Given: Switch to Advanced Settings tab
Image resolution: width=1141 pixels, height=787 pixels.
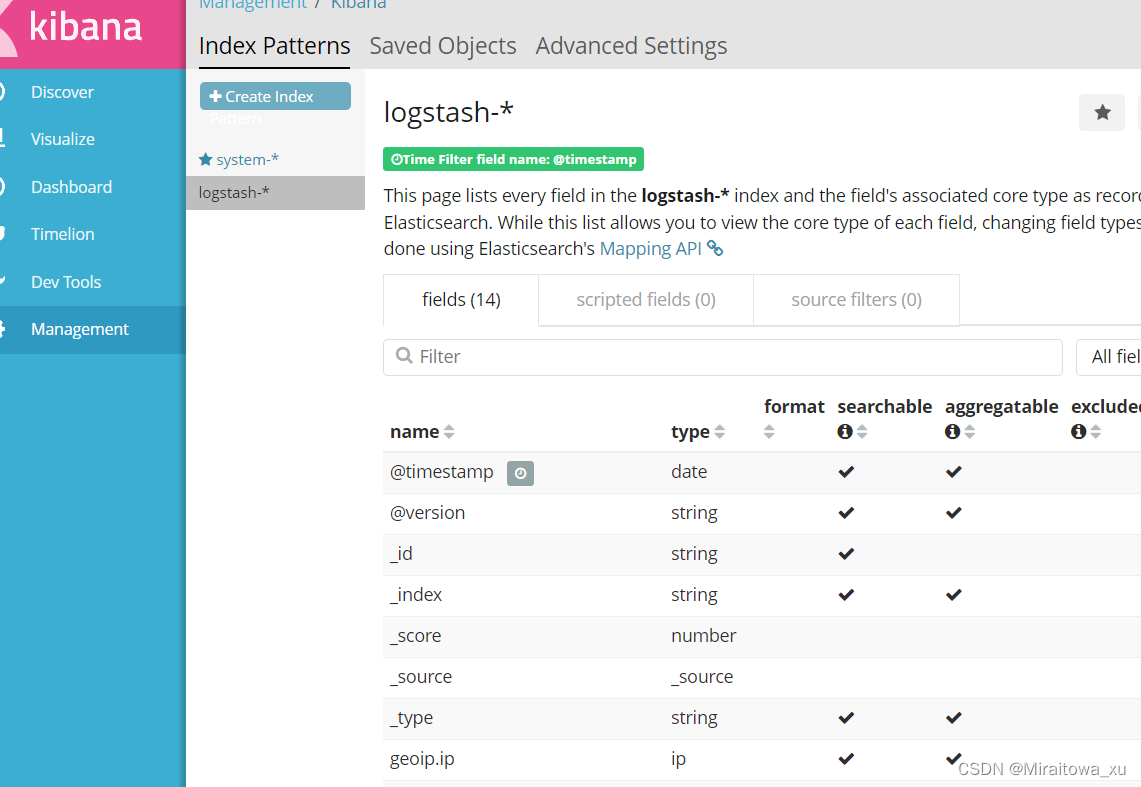Looking at the screenshot, I should [631, 46].
